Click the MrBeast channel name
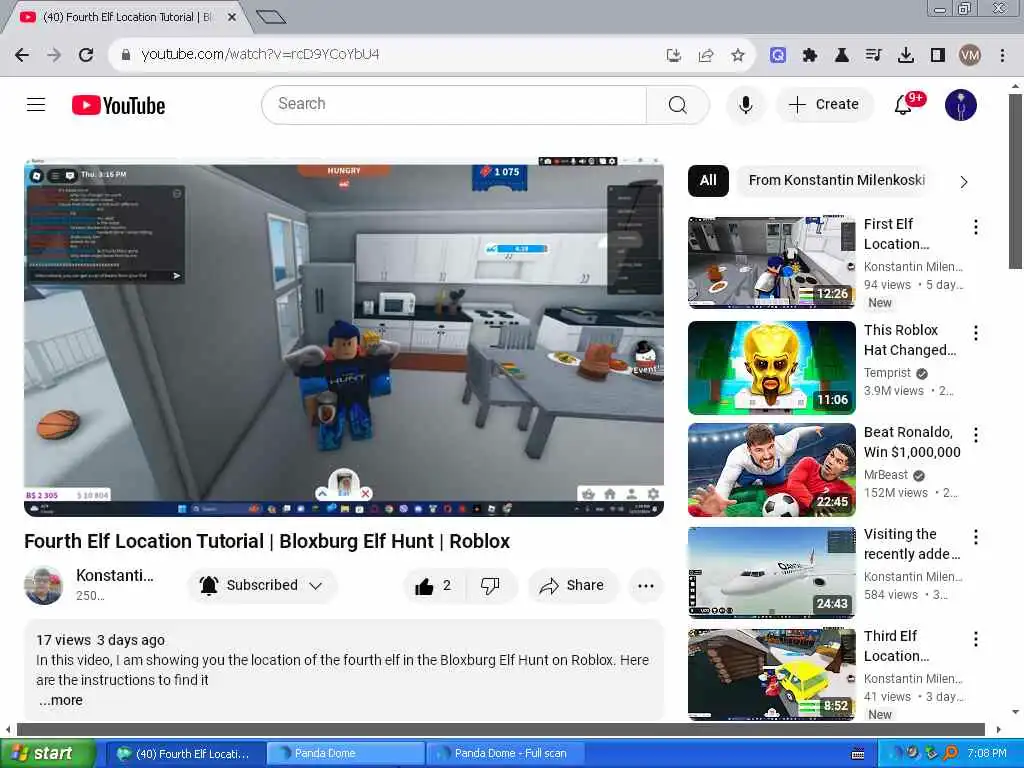Viewport: 1024px width, 768px height. pyautogui.click(x=886, y=475)
